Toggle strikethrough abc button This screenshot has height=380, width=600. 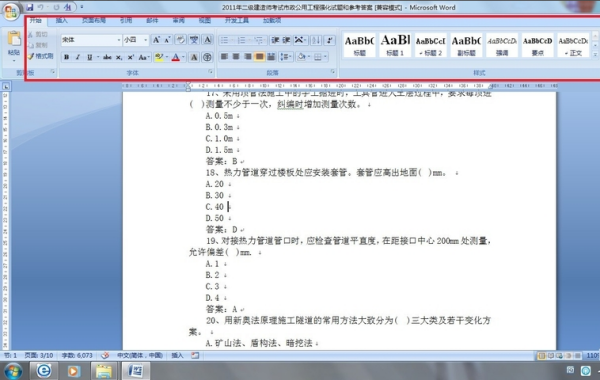point(107,57)
